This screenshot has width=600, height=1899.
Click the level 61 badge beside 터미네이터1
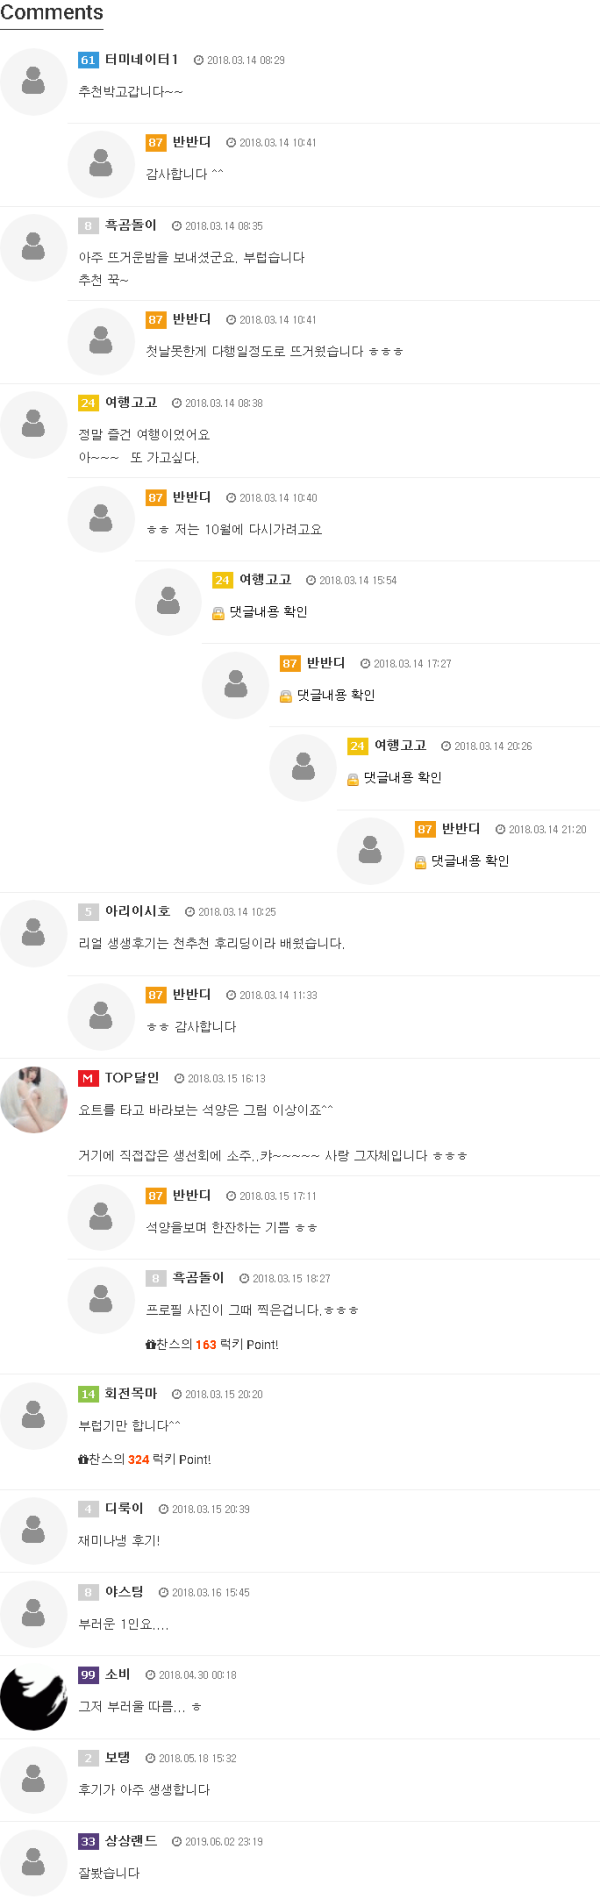[x=86, y=60]
